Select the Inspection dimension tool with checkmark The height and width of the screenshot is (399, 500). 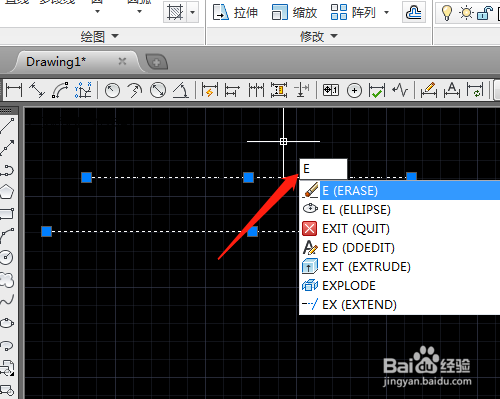point(377,91)
